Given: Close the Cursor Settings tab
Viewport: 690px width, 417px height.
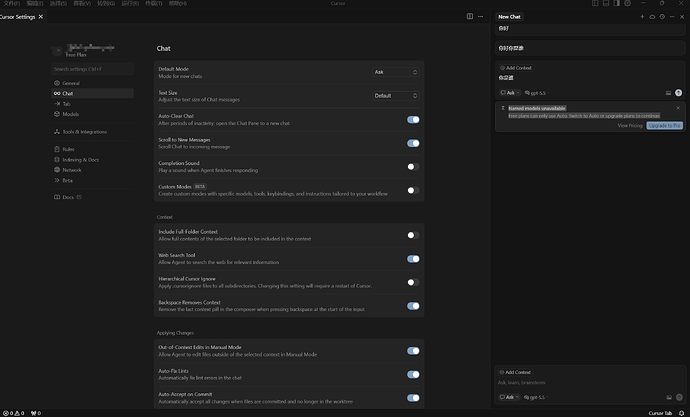Looking at the screenshot, I should coord(41,17).
